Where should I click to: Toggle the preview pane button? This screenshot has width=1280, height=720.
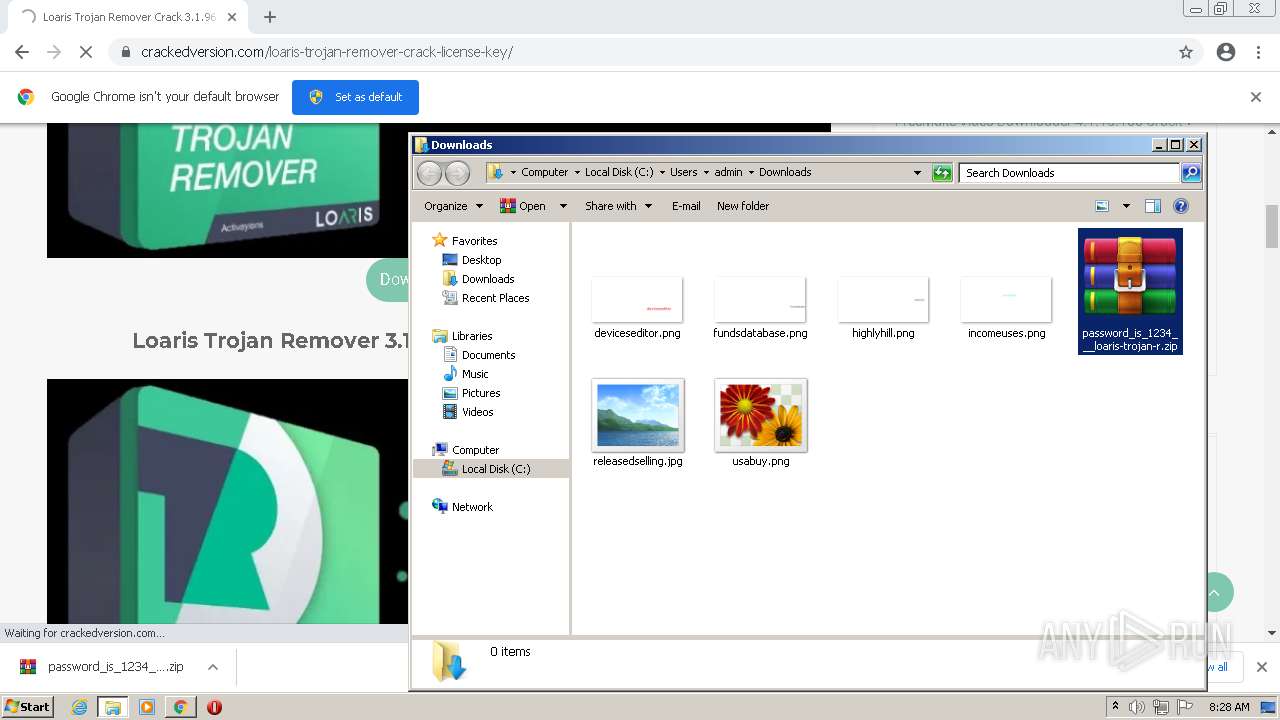pyautogui.click(x=1153, y=206)
